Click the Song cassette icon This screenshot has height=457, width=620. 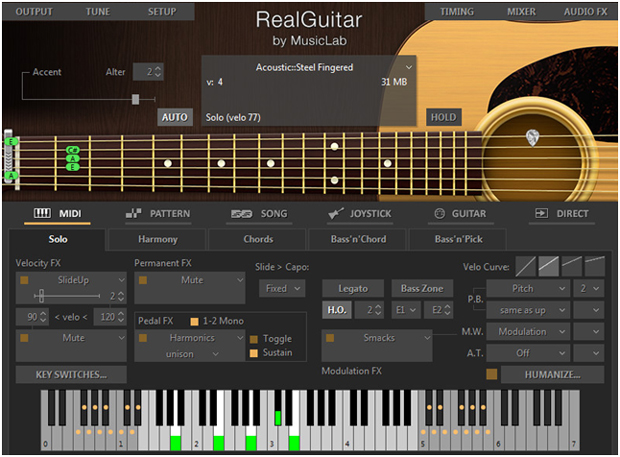pyautogui.click(x=241, y=214)
